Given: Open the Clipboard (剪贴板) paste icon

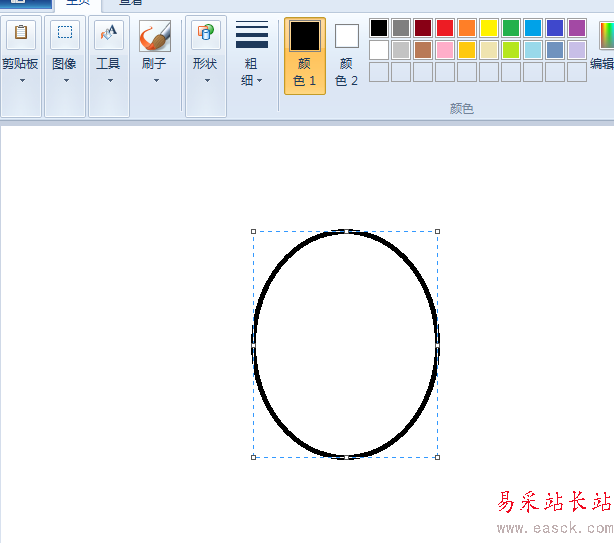Looking at the screenshot, I should click(21, 33).
